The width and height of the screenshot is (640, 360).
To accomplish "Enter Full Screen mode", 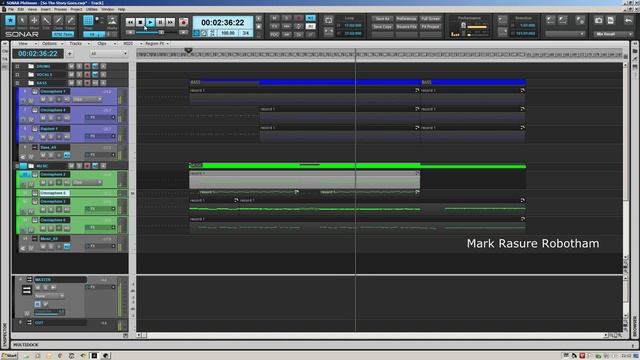I will 431,19.
